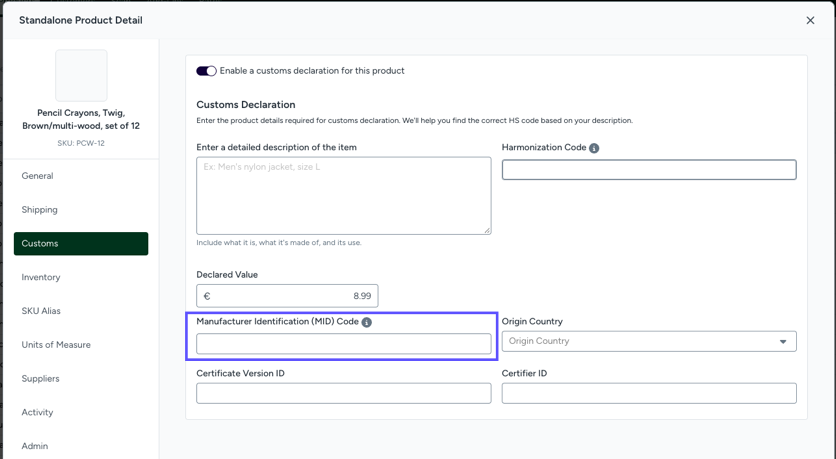Click the Enable customs declaration label

(312, 71)
